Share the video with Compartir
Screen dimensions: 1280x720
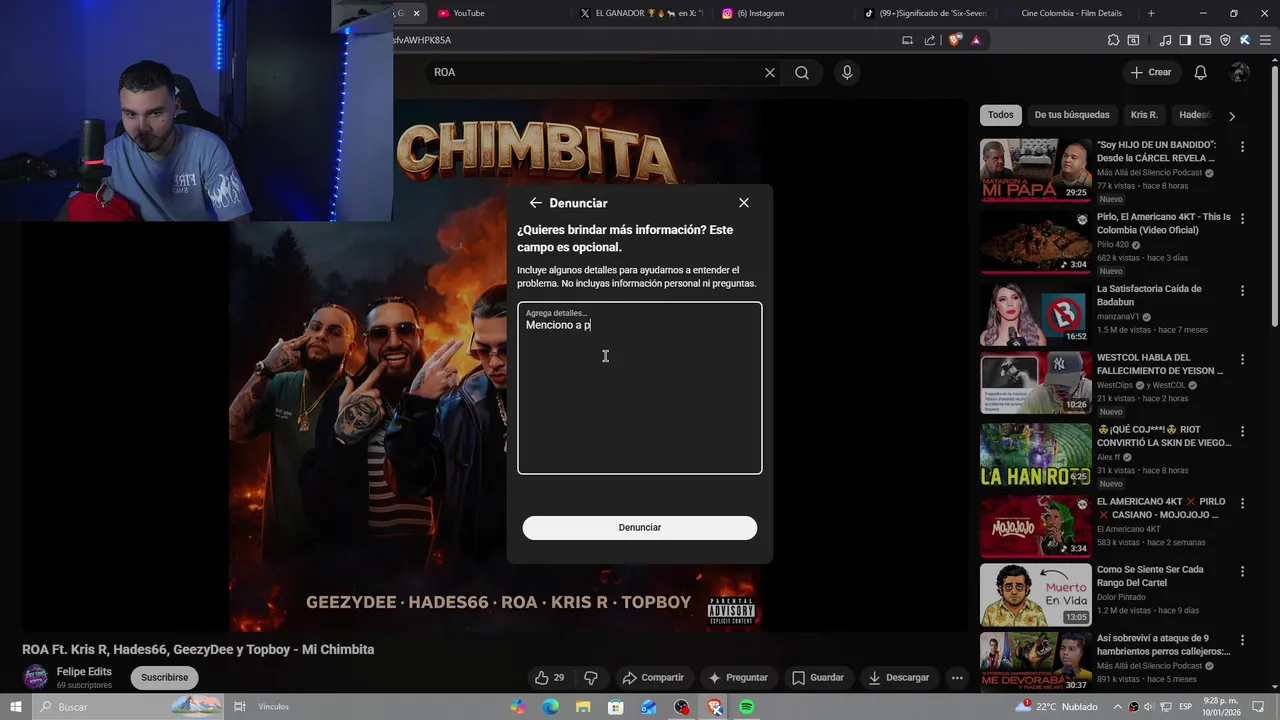(653, 677)
